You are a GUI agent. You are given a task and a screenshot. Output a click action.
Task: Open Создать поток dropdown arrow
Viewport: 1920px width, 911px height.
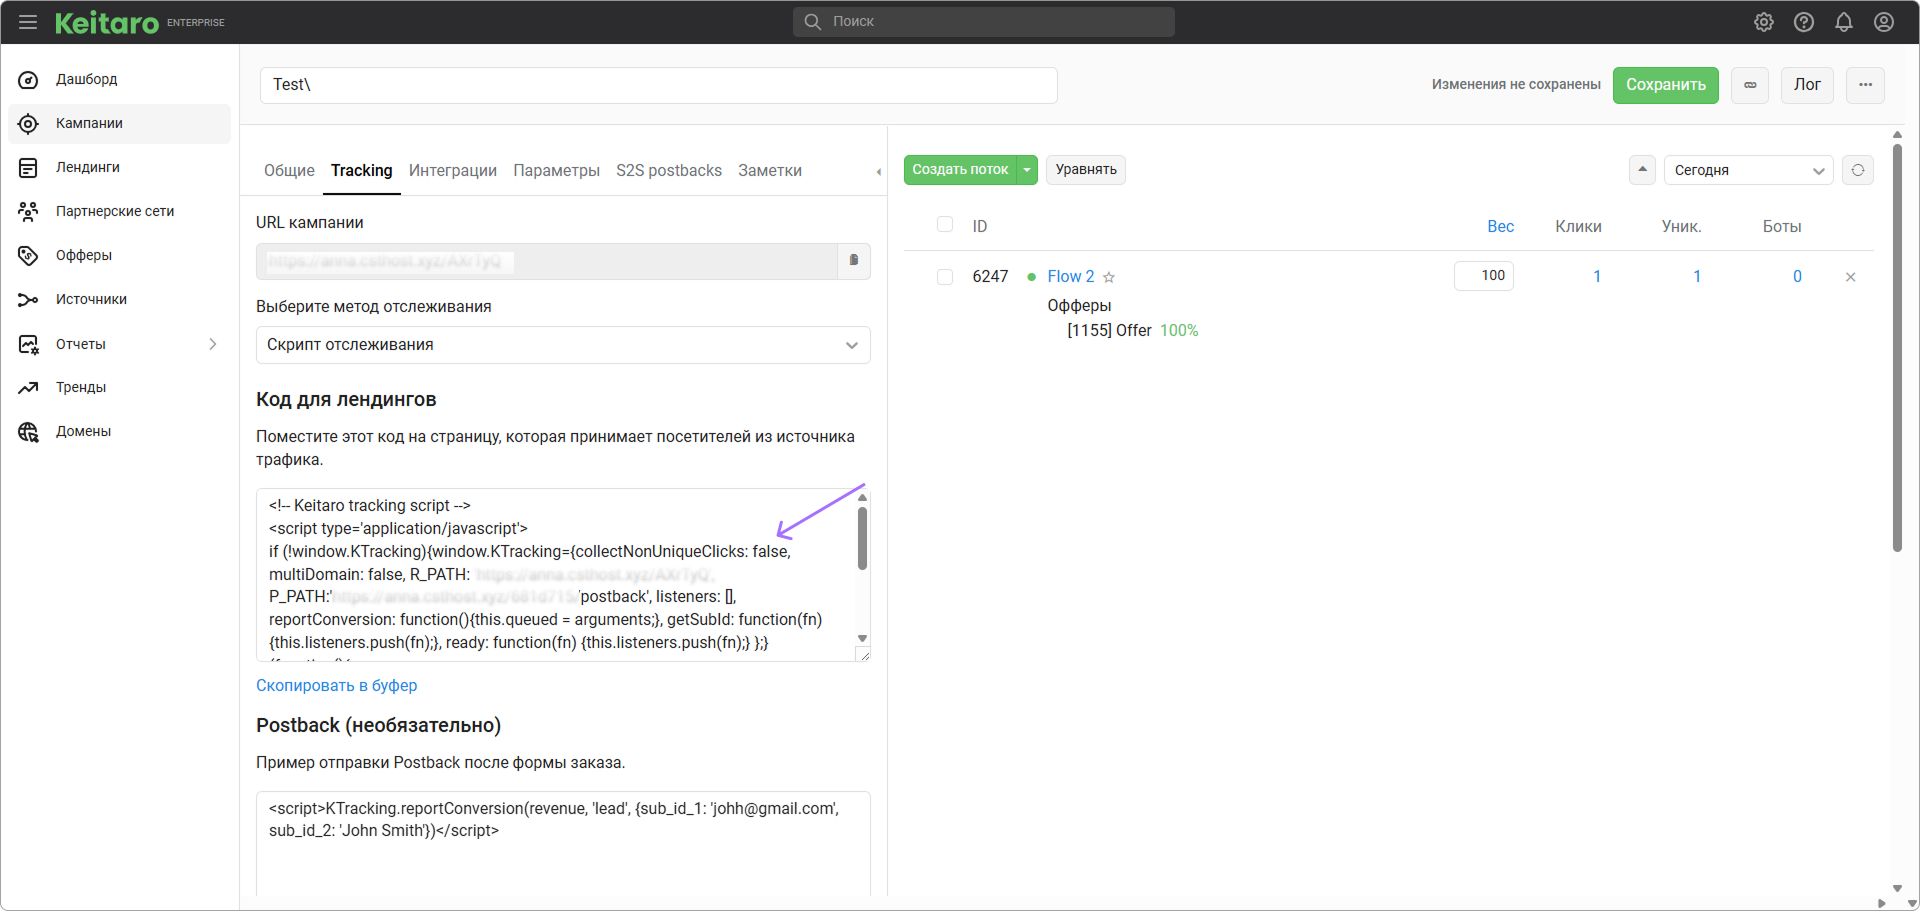click(1027, 170)
